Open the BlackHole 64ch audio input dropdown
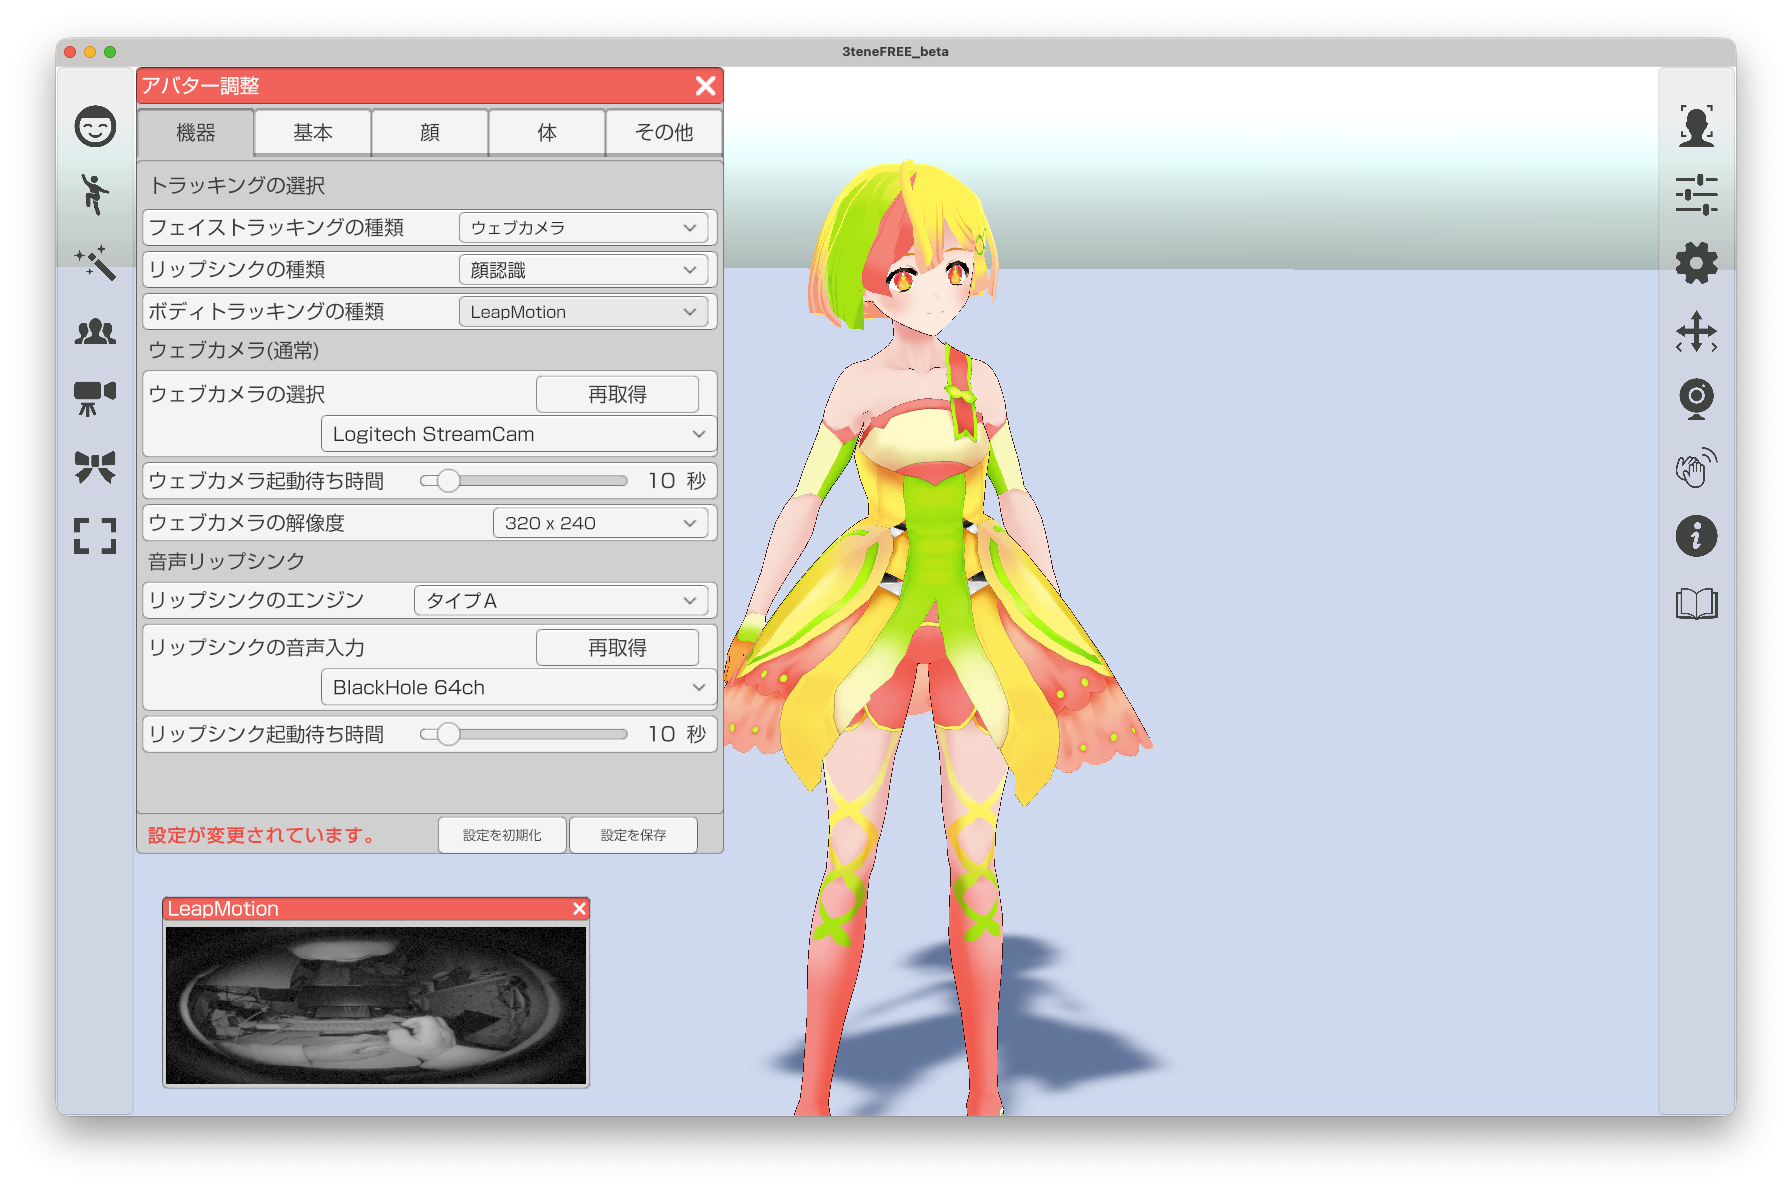The height and width of the screenshot is (1190, 1792). (518, 688)
